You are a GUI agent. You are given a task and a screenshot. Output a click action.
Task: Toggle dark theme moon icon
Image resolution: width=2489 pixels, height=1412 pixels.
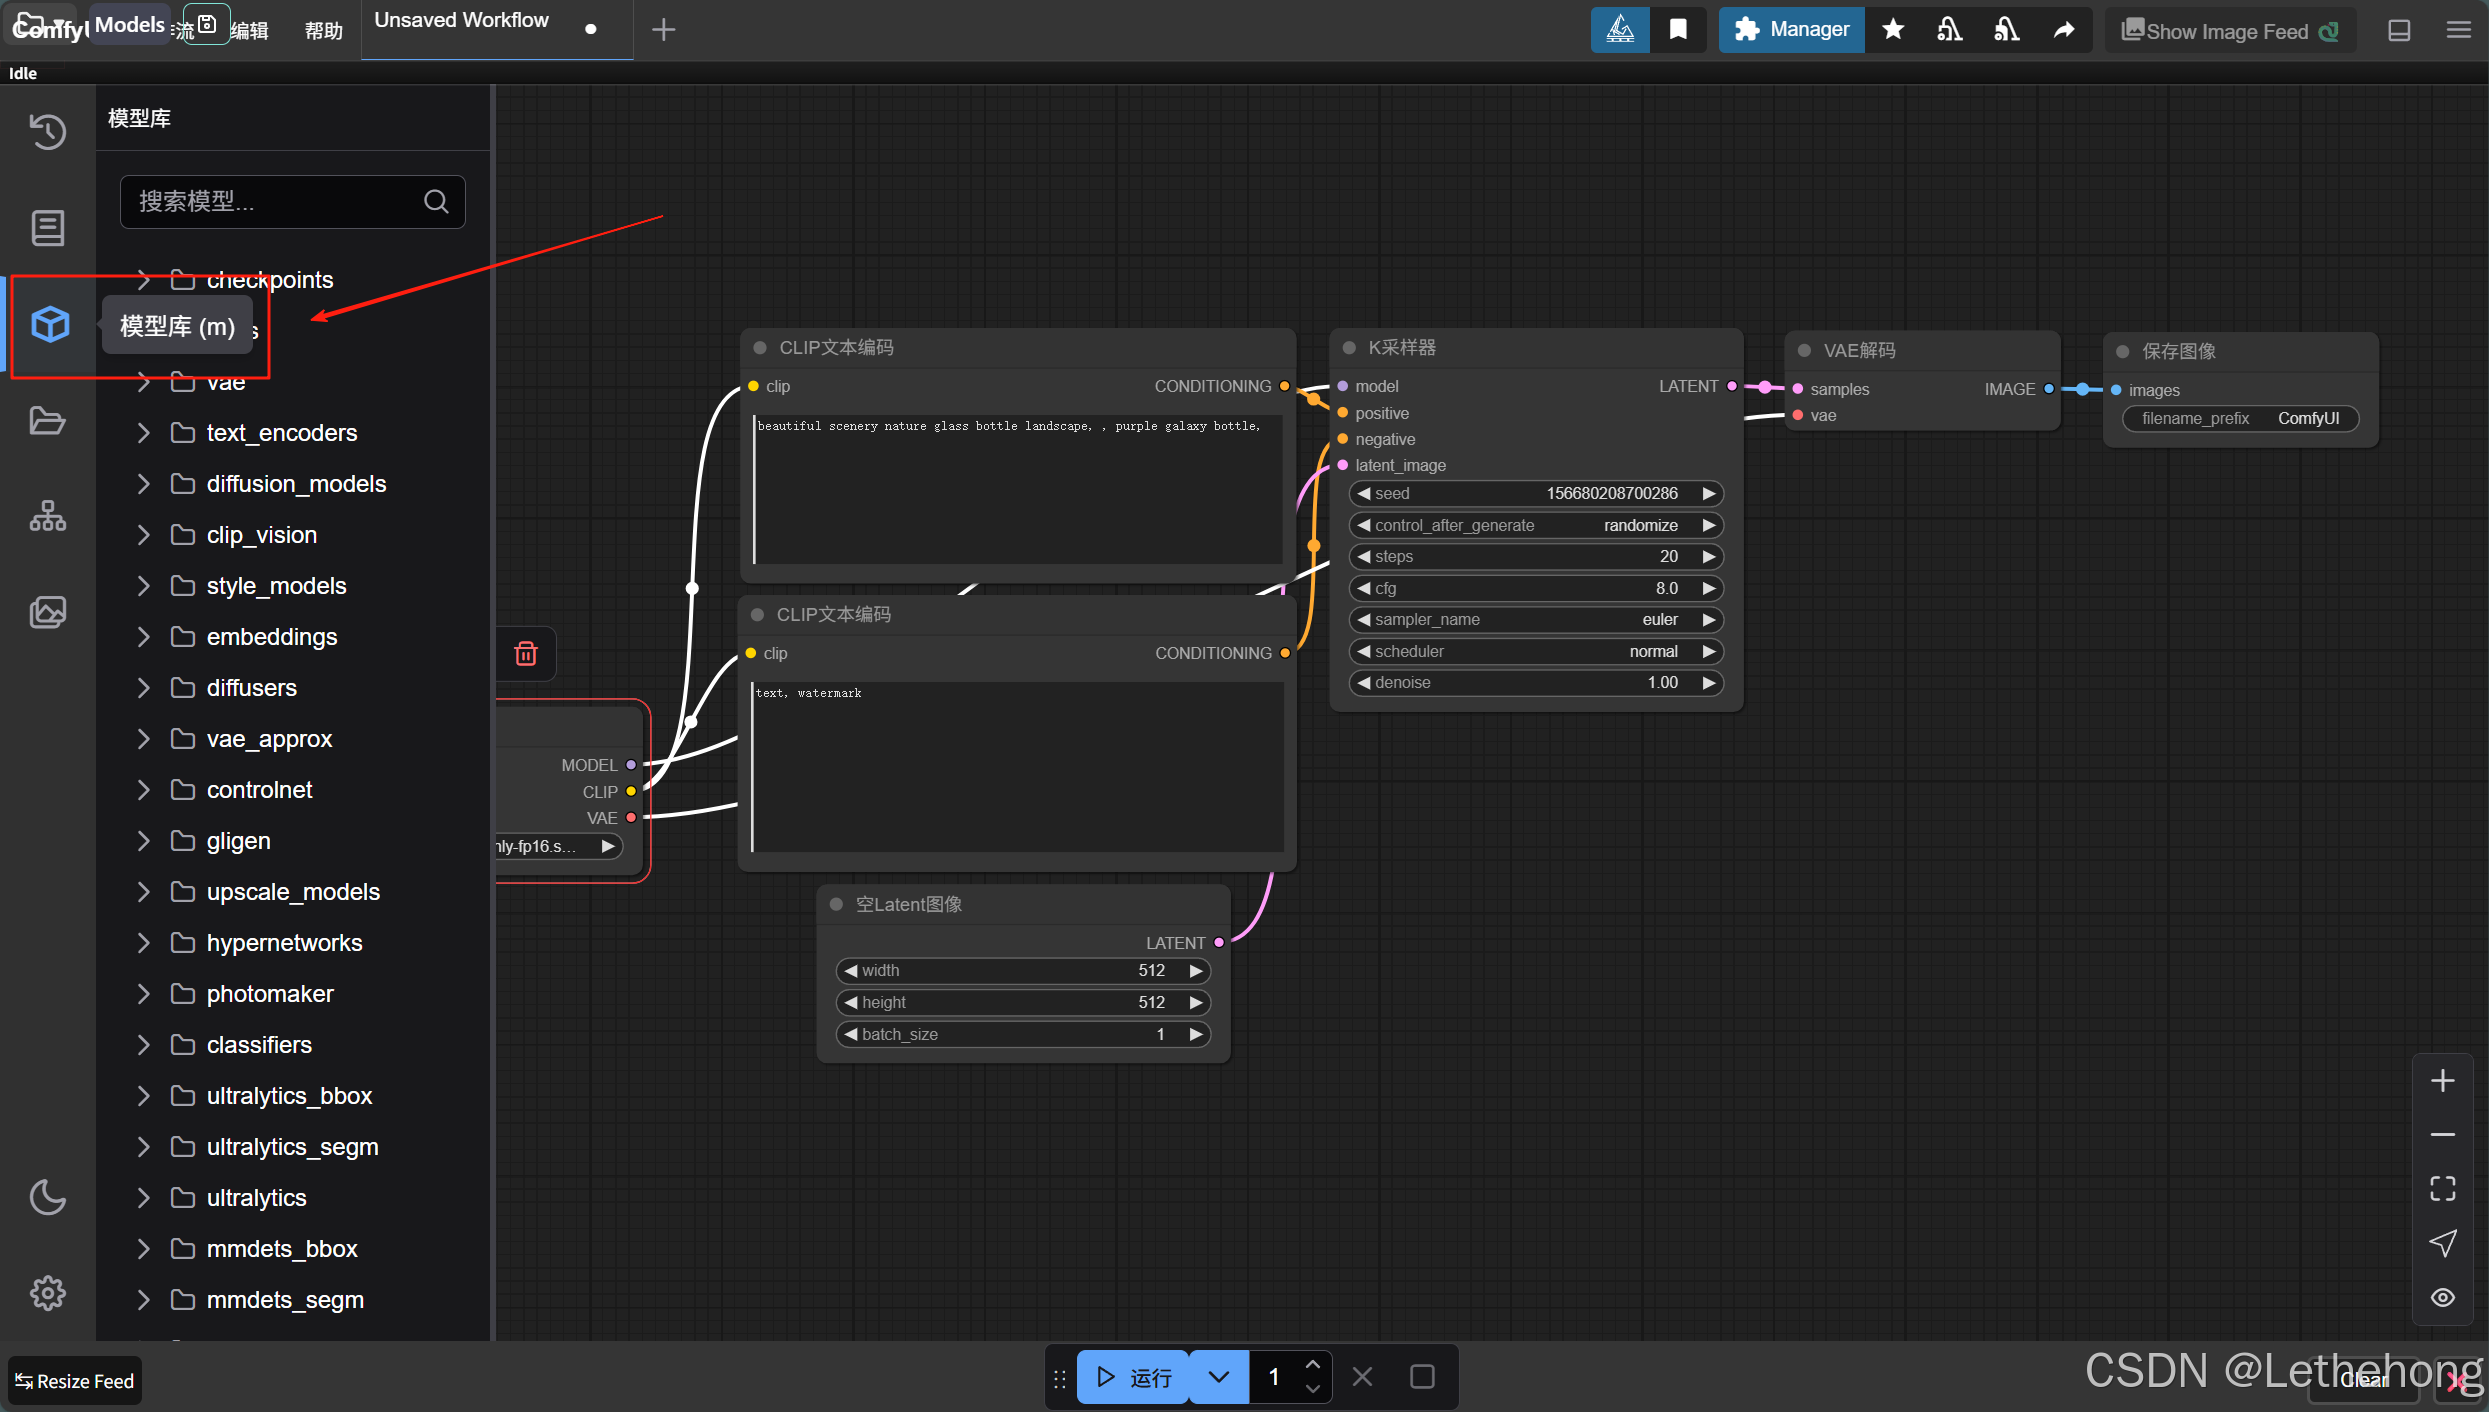(x=48, y=1197)
